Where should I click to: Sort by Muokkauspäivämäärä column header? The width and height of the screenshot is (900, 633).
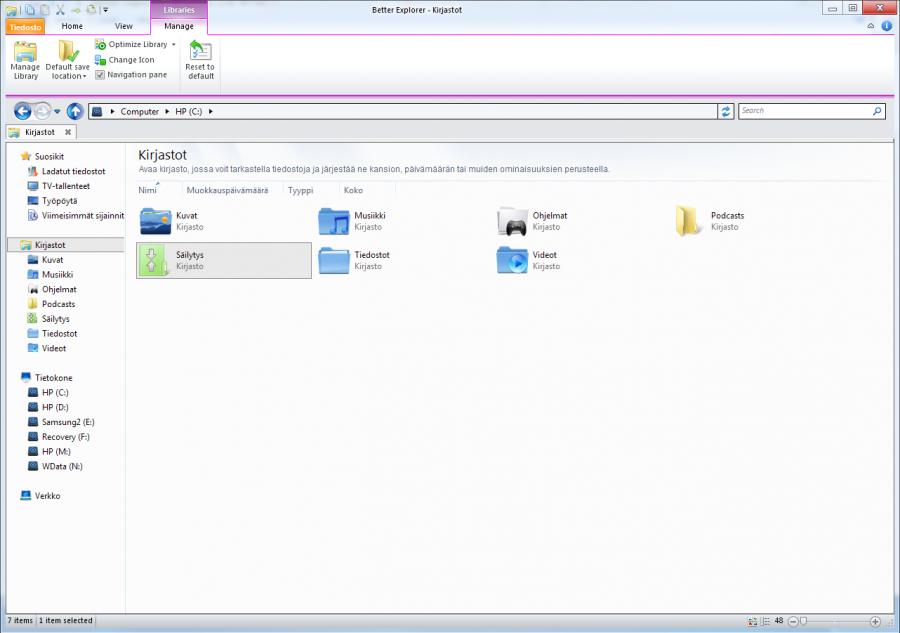pyautogui.click(x=227, y=190)
